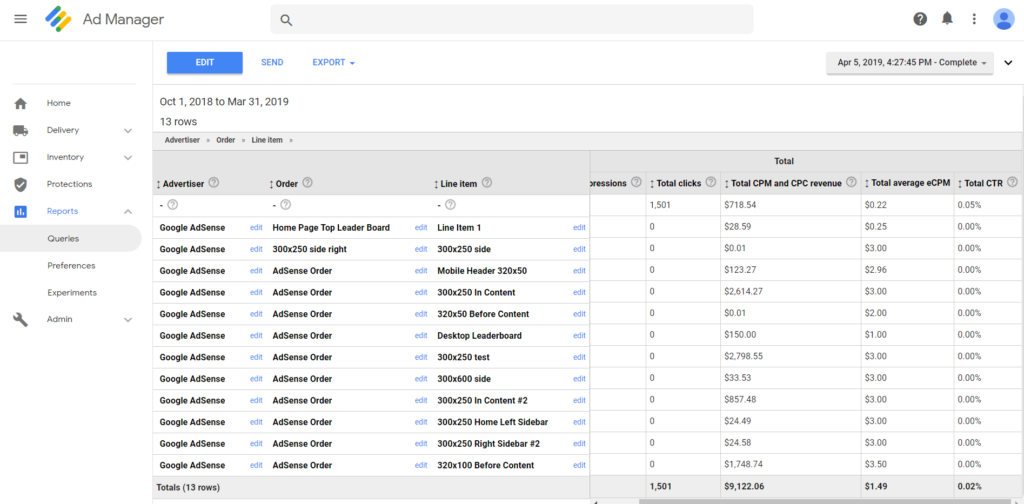This screenshot has width=1024, height=504.
Task: Click the Advertiser breadcrumb dimension
Action: (x=182, y=140)
